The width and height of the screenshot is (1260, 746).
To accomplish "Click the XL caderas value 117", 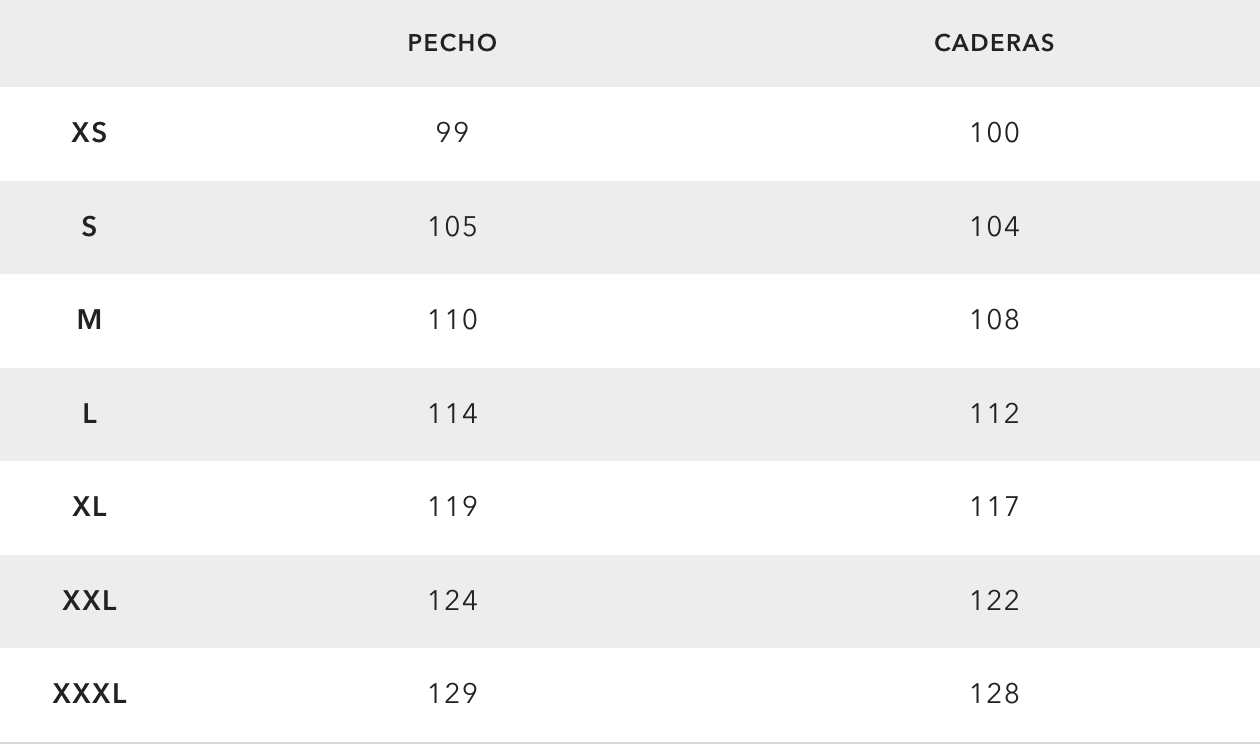I will [x=994, y=507].
